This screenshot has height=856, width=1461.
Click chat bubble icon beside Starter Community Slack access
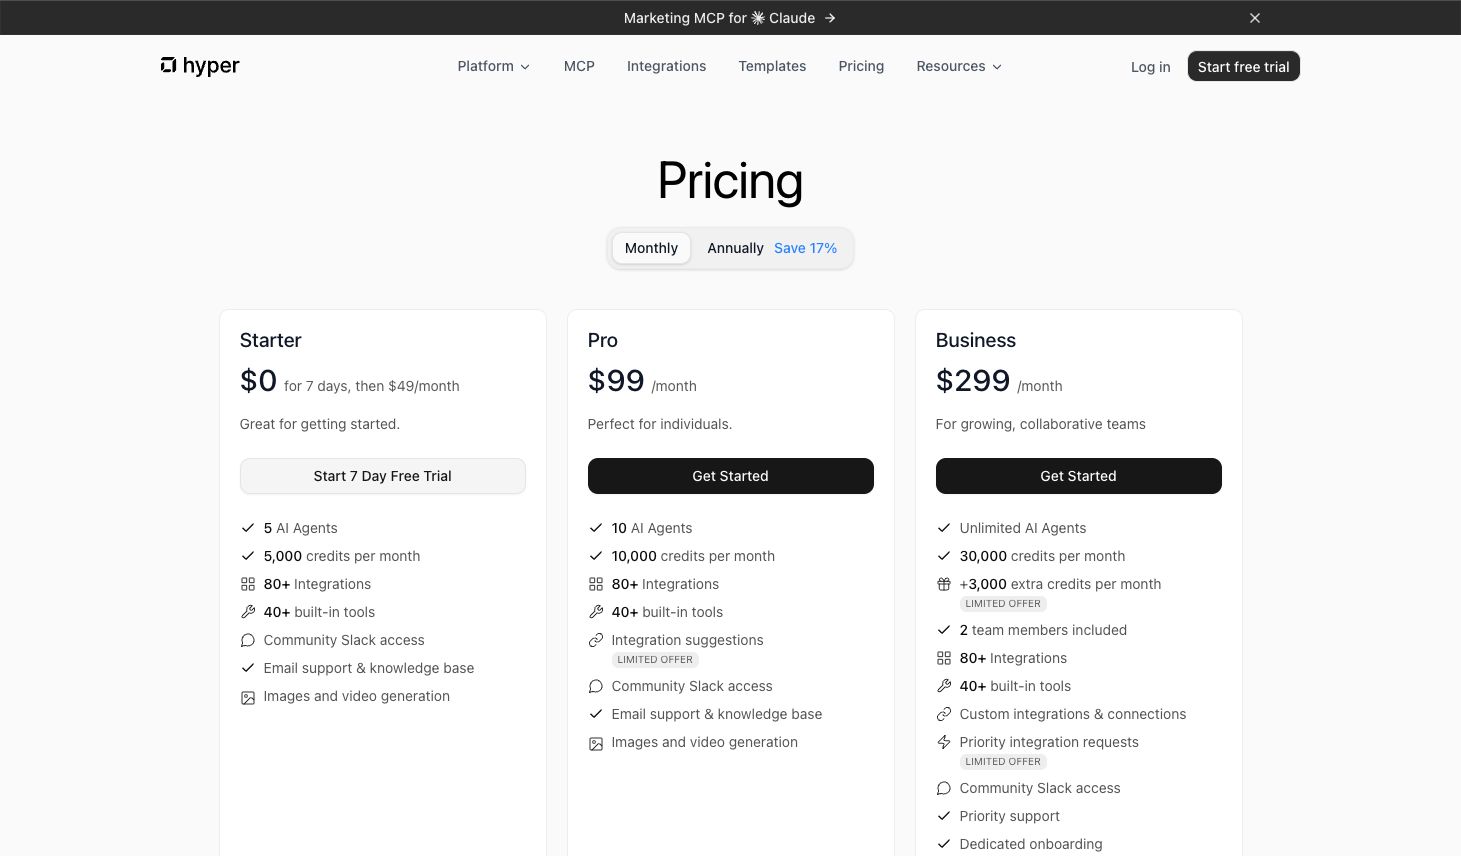(x=248, y=640)
